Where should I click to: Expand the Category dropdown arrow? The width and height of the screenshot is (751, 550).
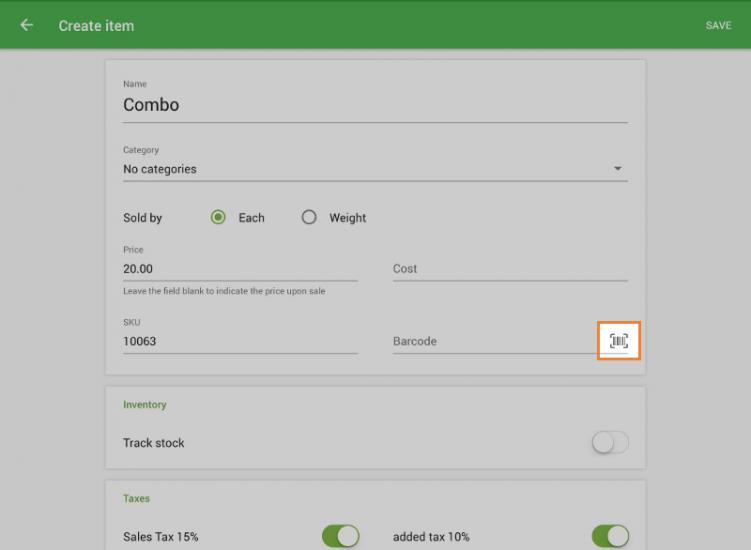pos(618,169)
